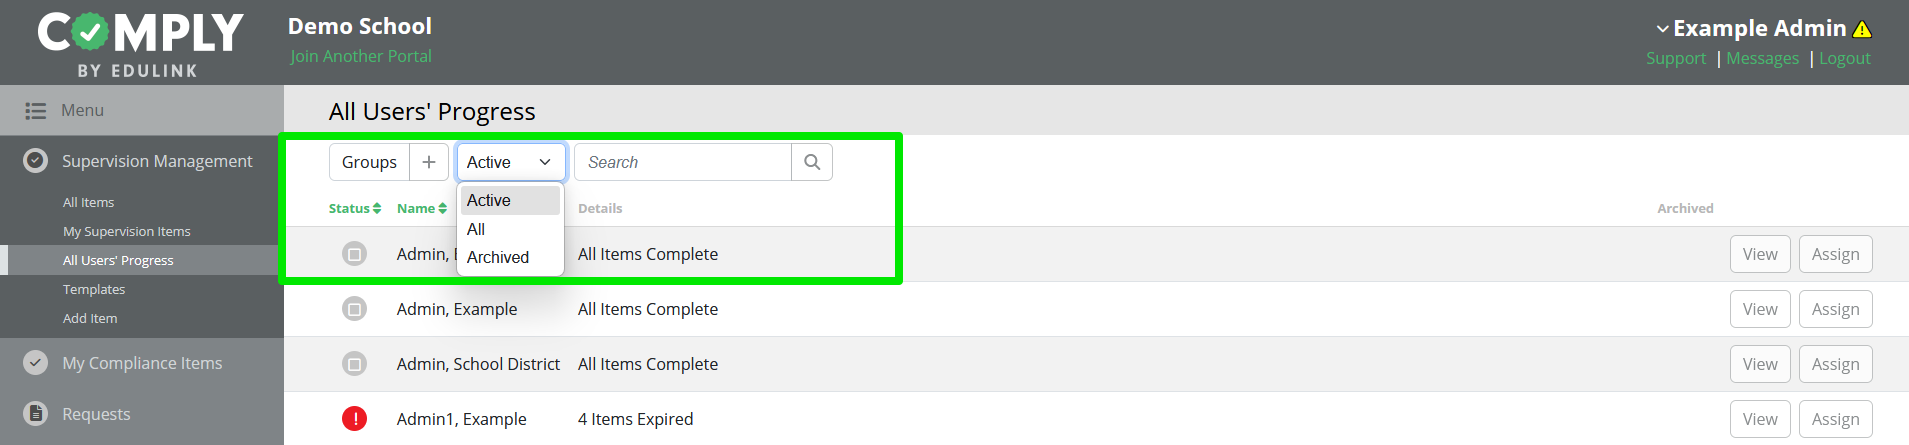The height and width of the screenshot is (445, 1909).
Task: Click into the Search input field
Action: coord(683,162)
